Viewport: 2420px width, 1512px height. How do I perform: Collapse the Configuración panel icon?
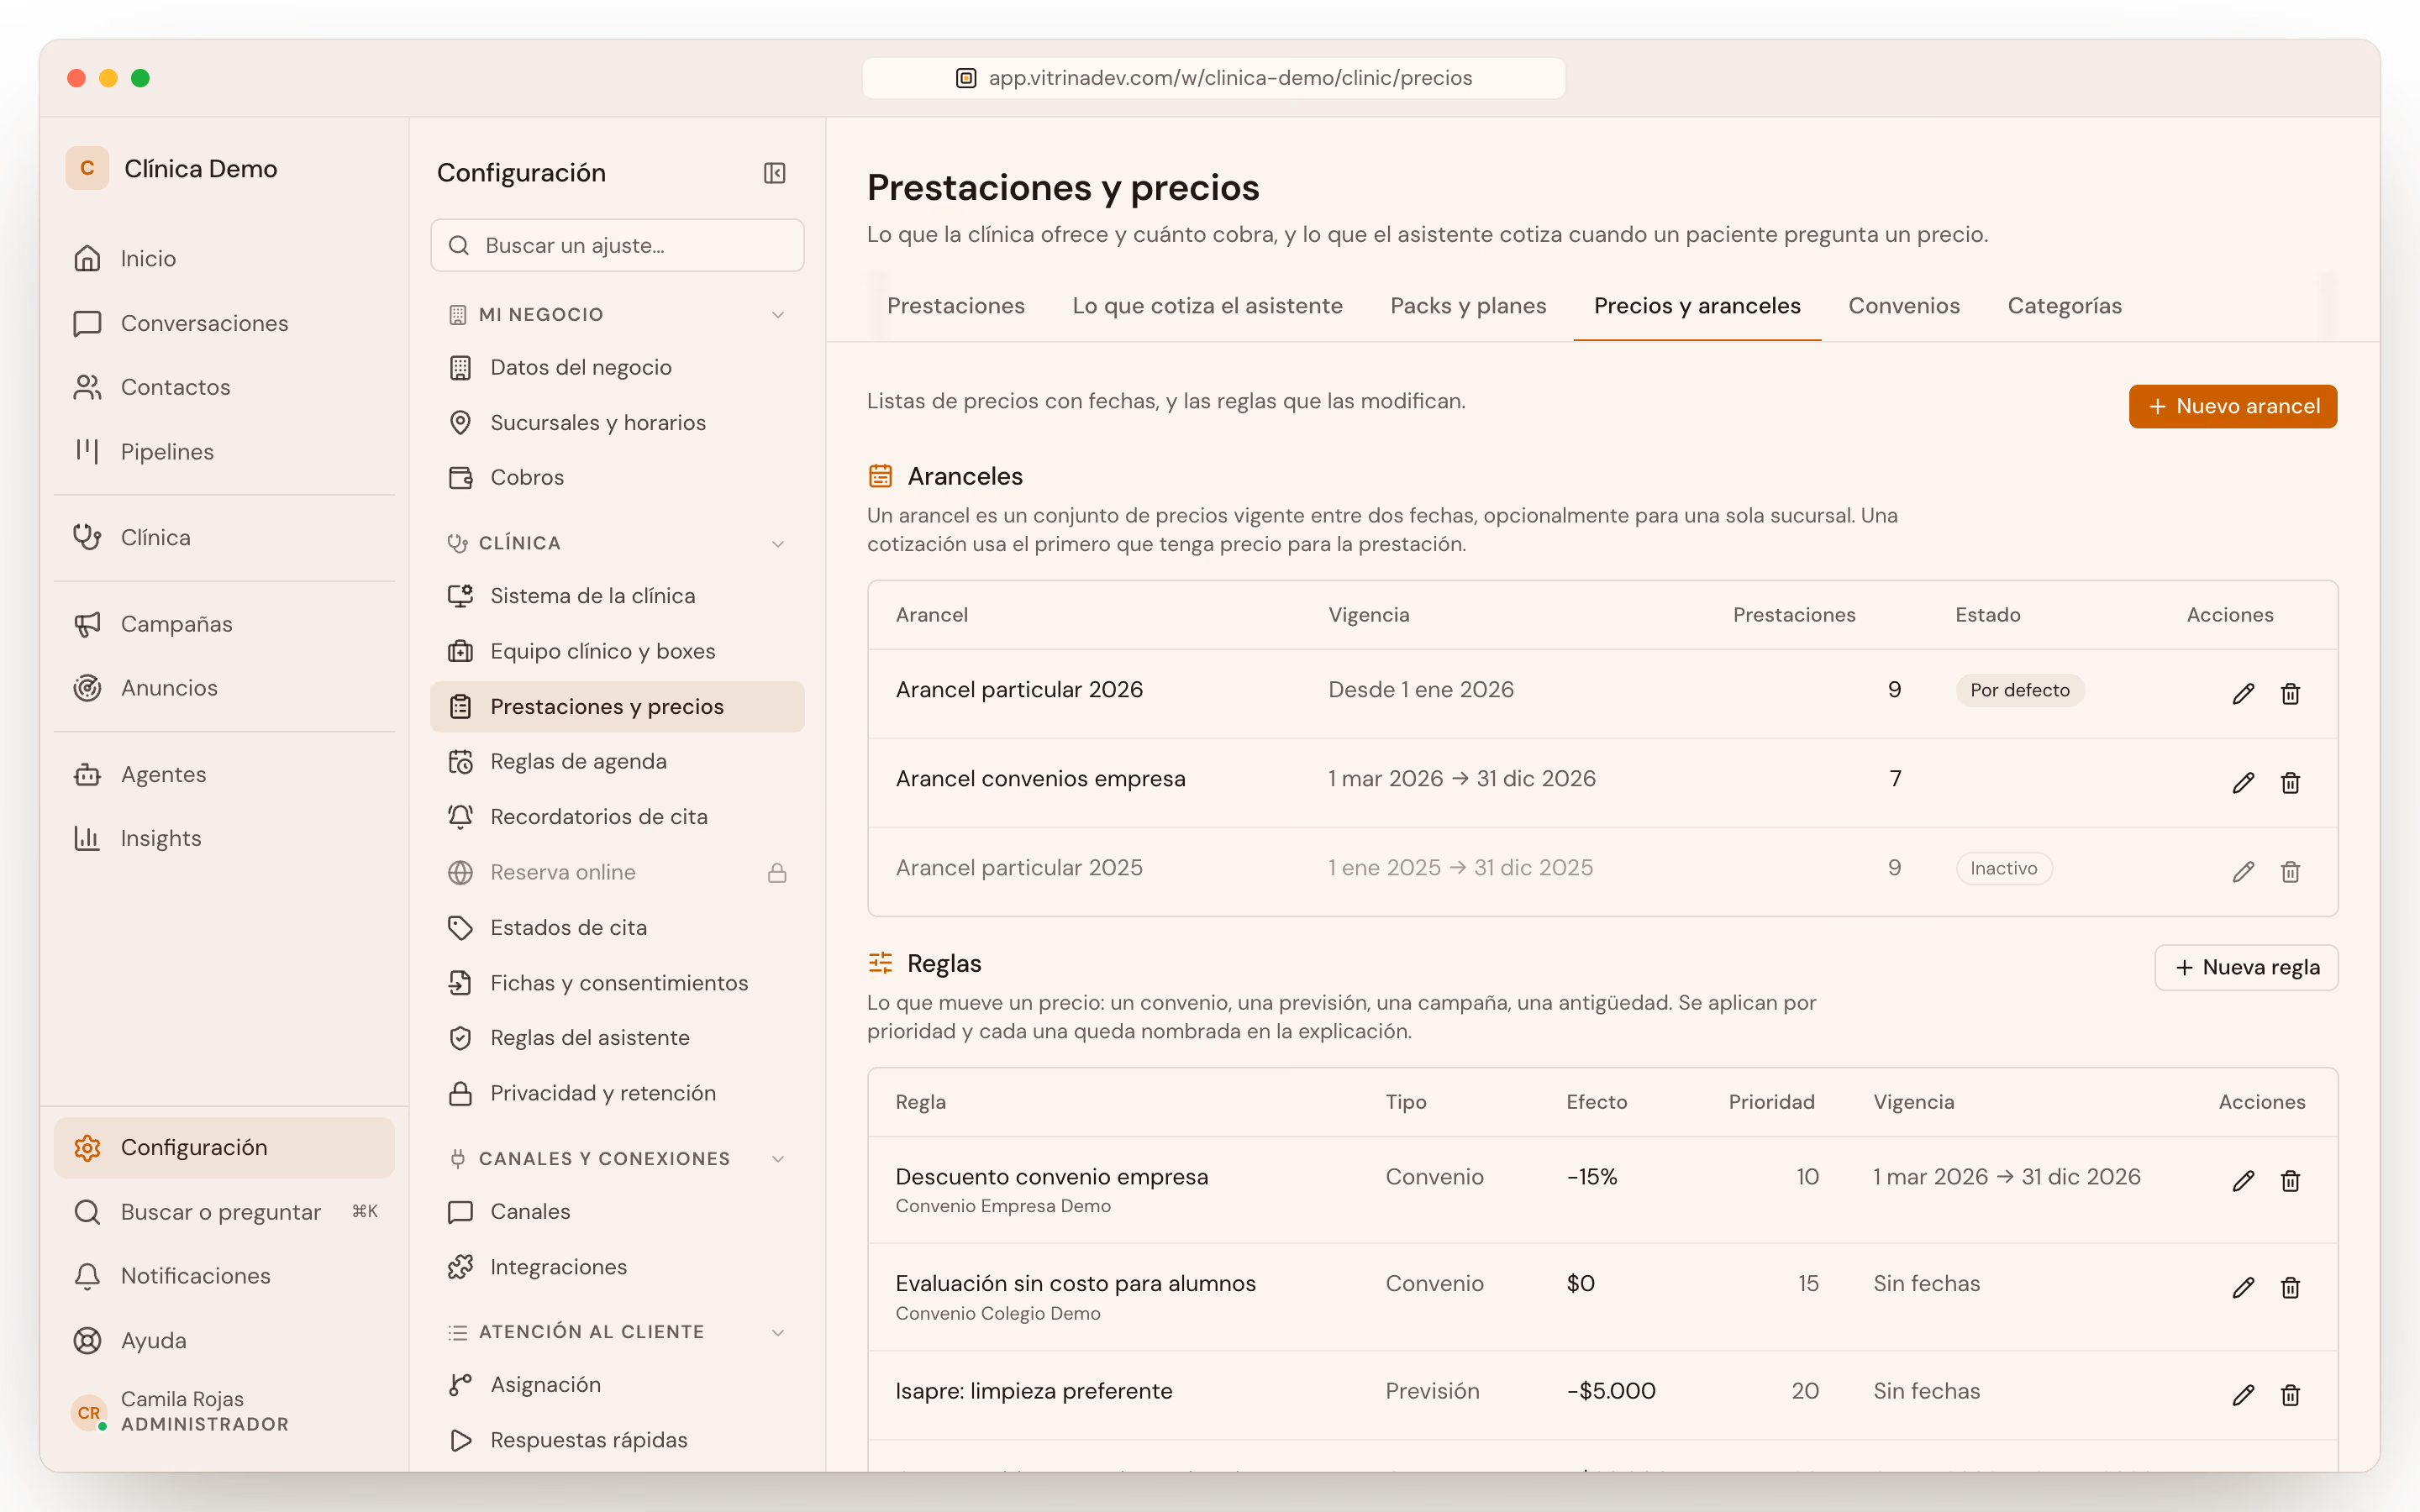774,173
